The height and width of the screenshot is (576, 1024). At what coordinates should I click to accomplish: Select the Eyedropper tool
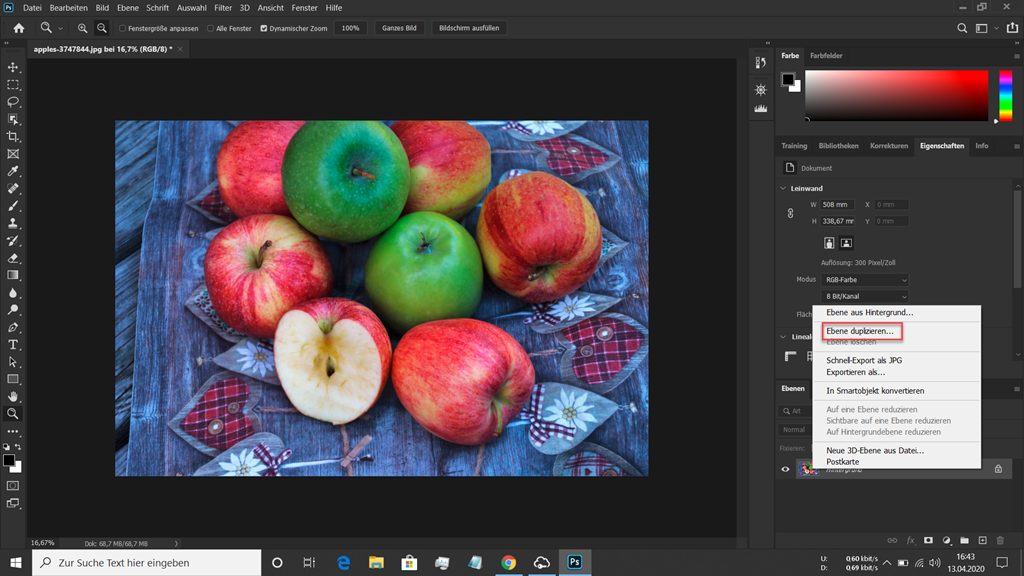13,171
